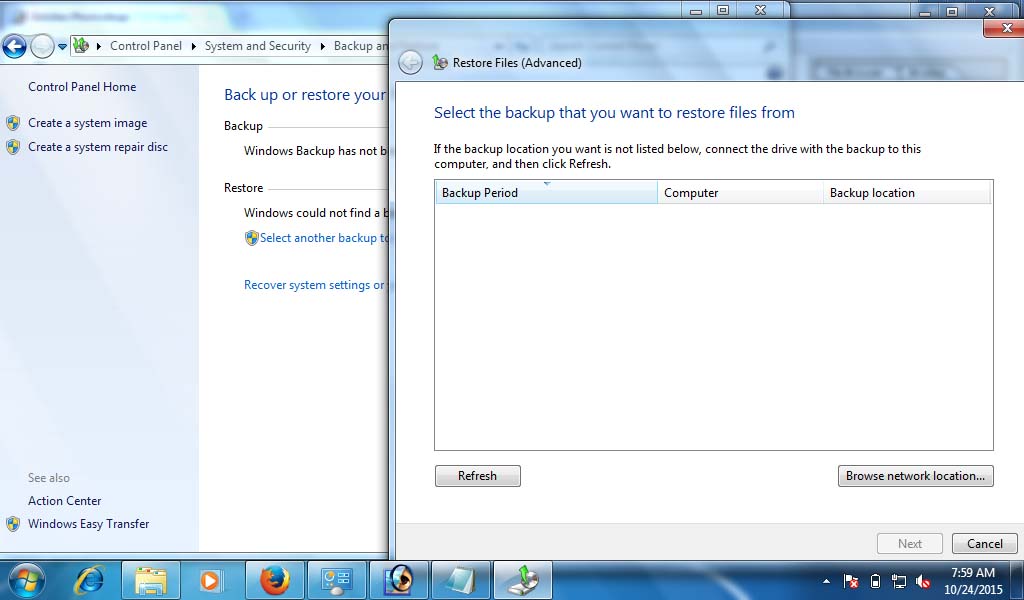Open the Photoshop taskbar icon
The image size is (1024, 600).
pos(399,580)
